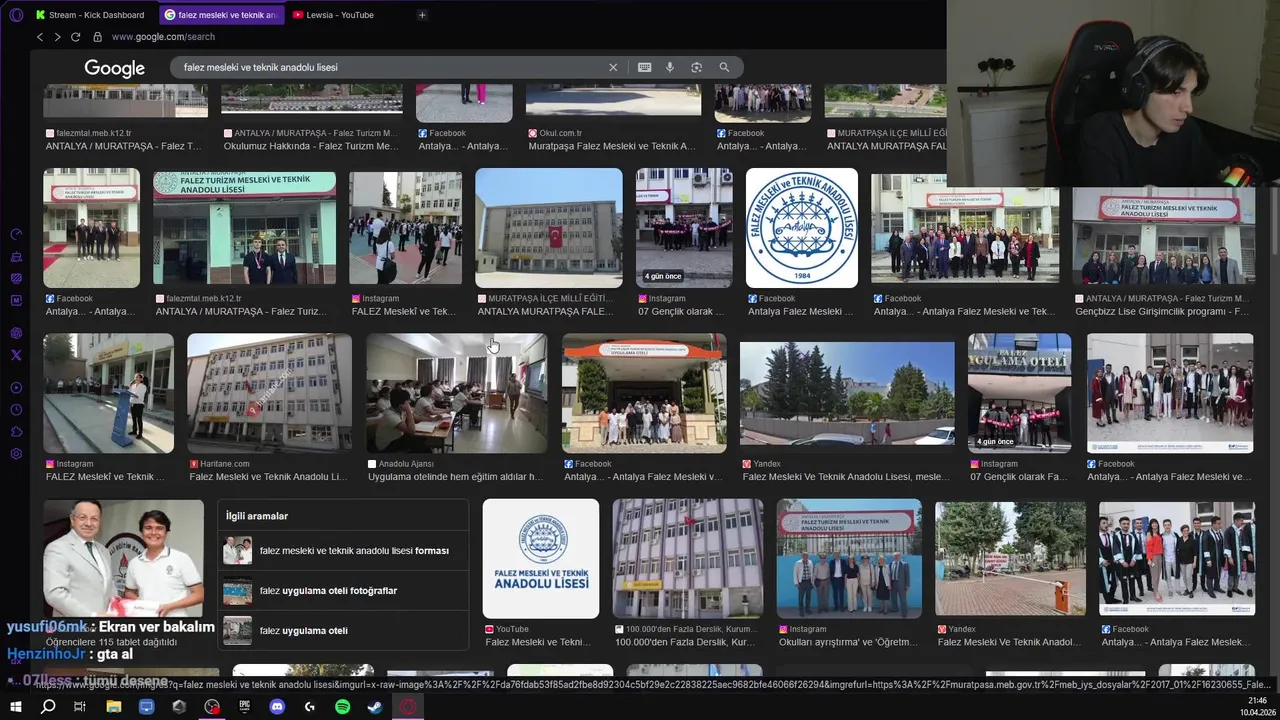Image resolution: width=1280 pixels, height=720 pixels.
Task: Open the Extensions puzzle sidebar icon
Action: pos(16,432)
